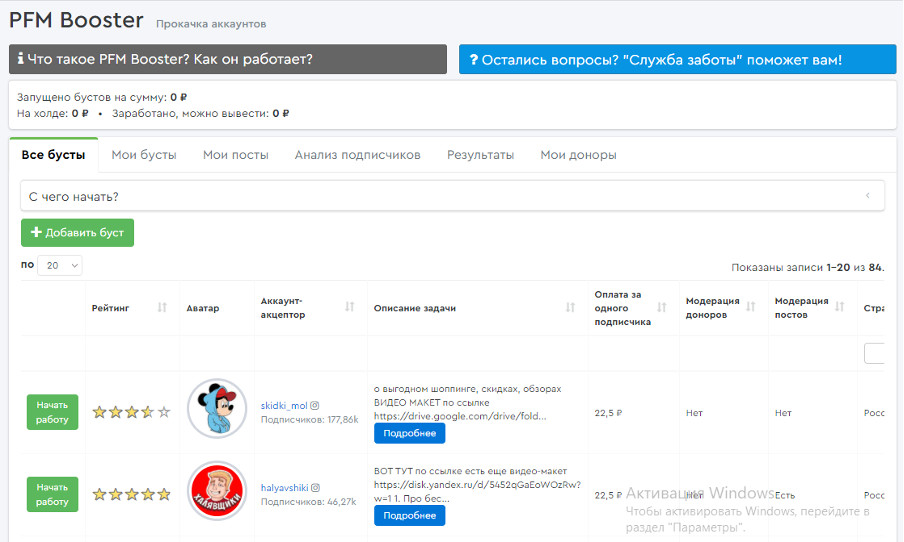904x542 pixels.
Task: Click the plus icon on Добавить буст
Action: click(x=36, y=232)
